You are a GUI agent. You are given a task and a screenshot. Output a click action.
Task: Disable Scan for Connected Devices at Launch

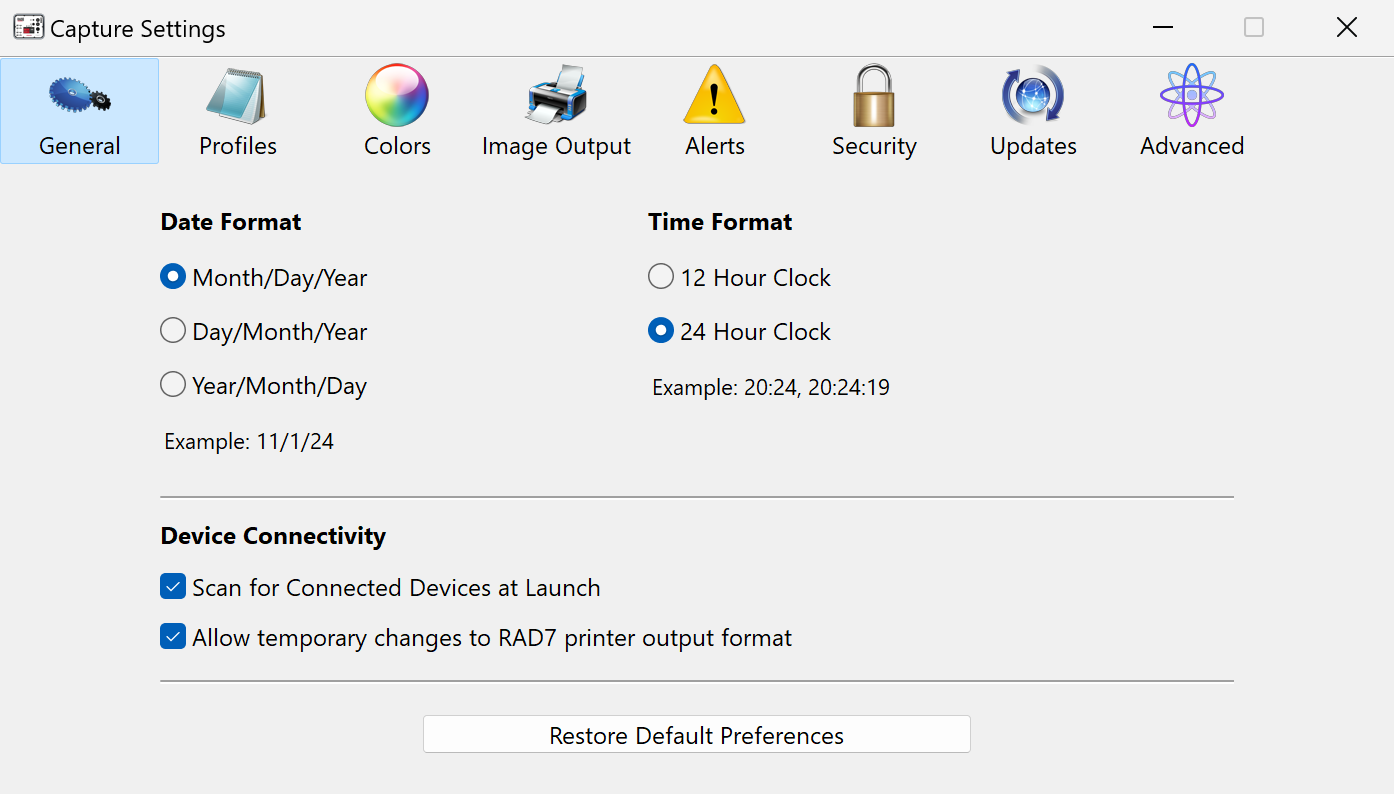[x=173, y=587]
